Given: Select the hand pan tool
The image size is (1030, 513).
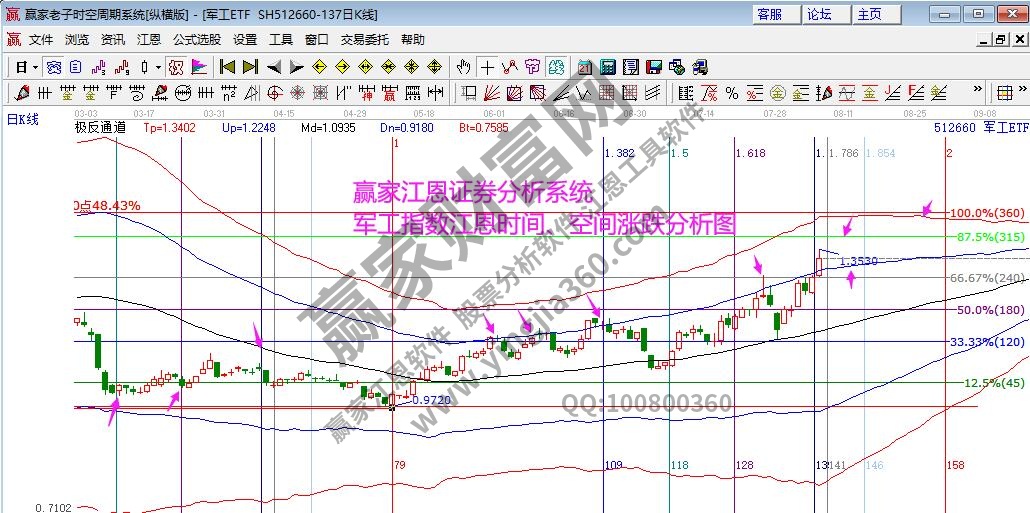Looking at the screenshot, I should point(463,67).
